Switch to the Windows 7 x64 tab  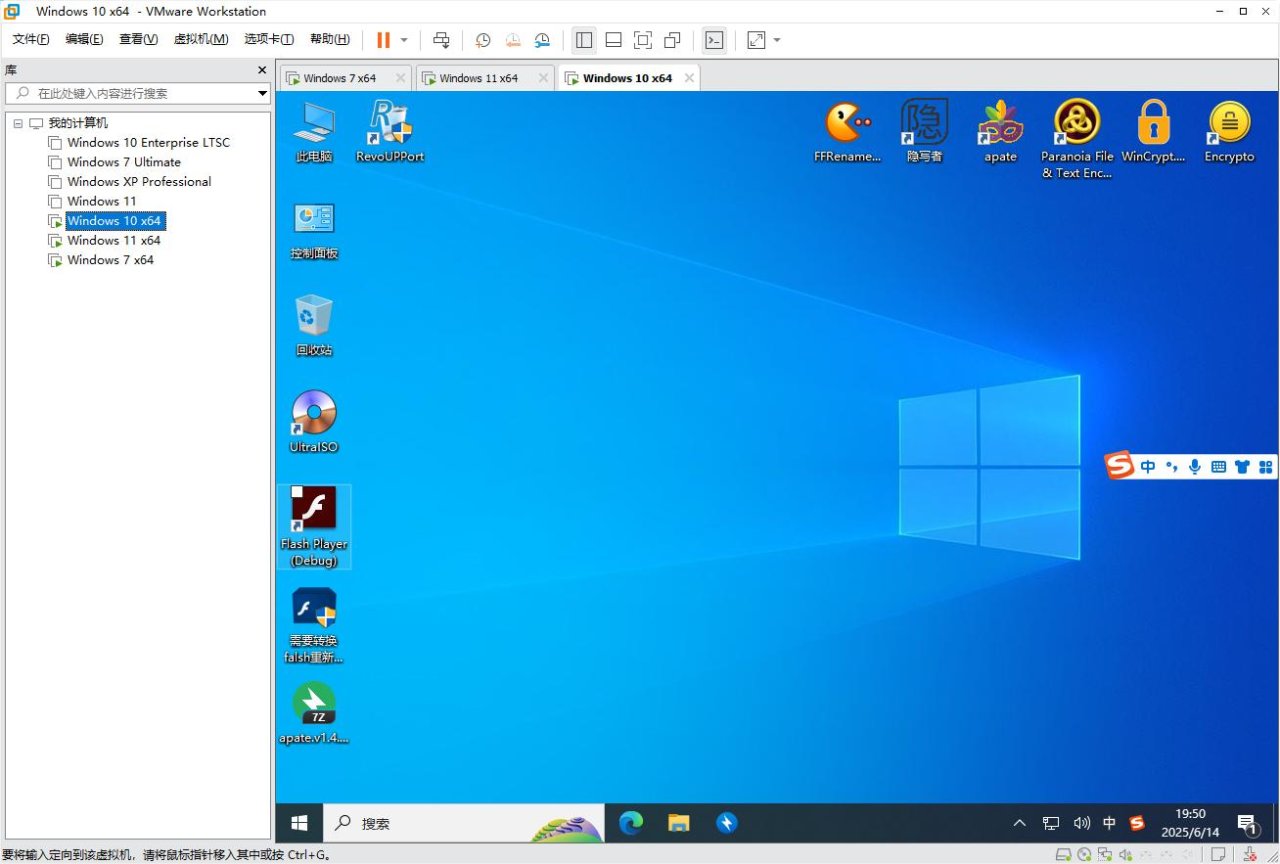pyautogui.click(x=339, y=78)
